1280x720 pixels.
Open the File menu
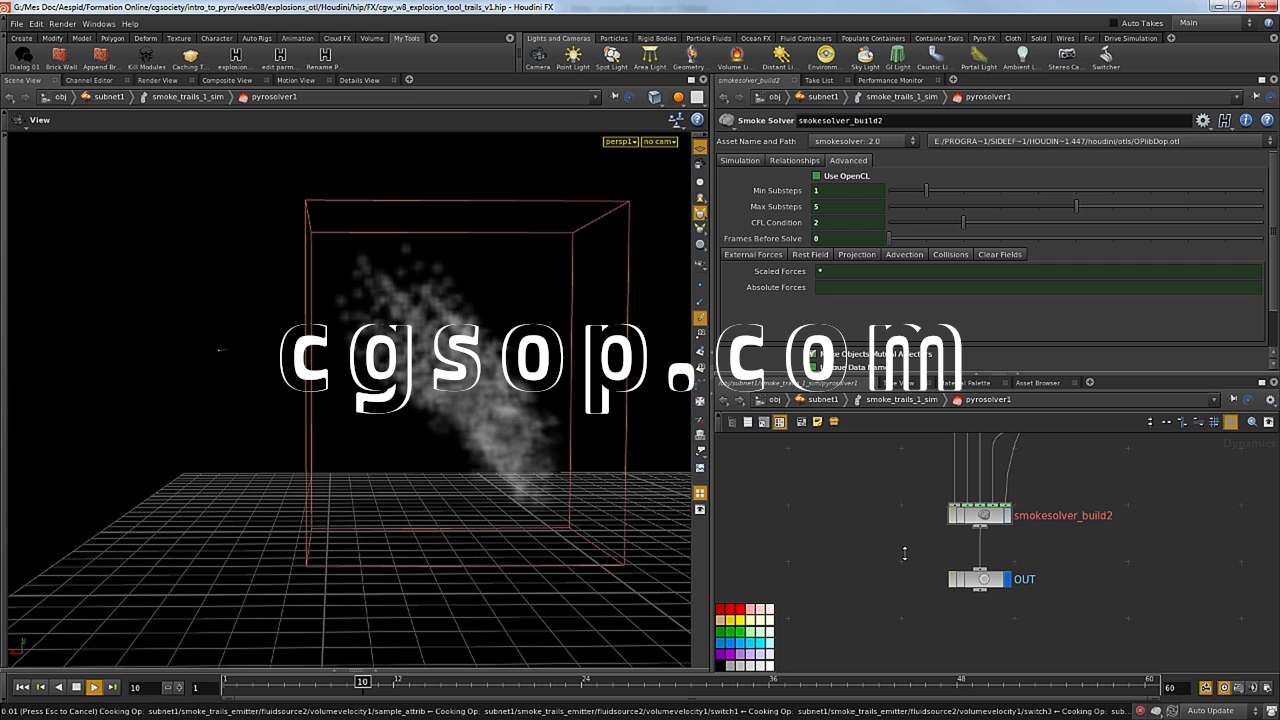click(x=17, y=24)
